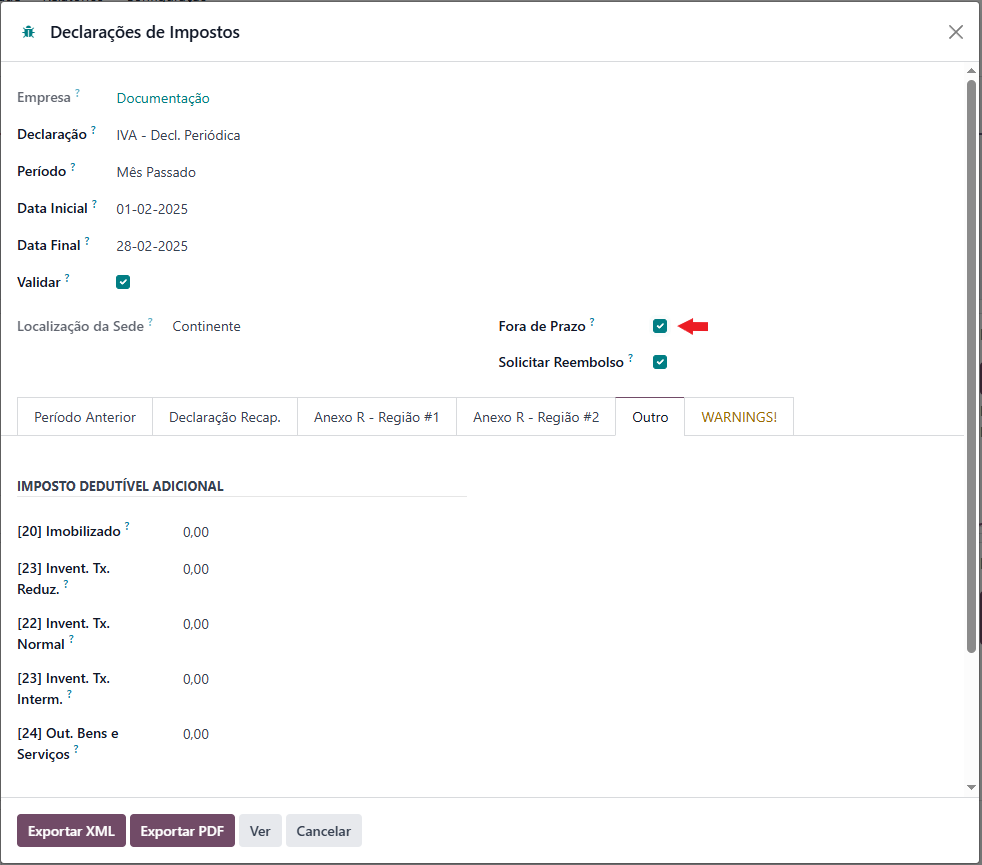Click help icon next to [20] Imobilizado

[127, 526]
